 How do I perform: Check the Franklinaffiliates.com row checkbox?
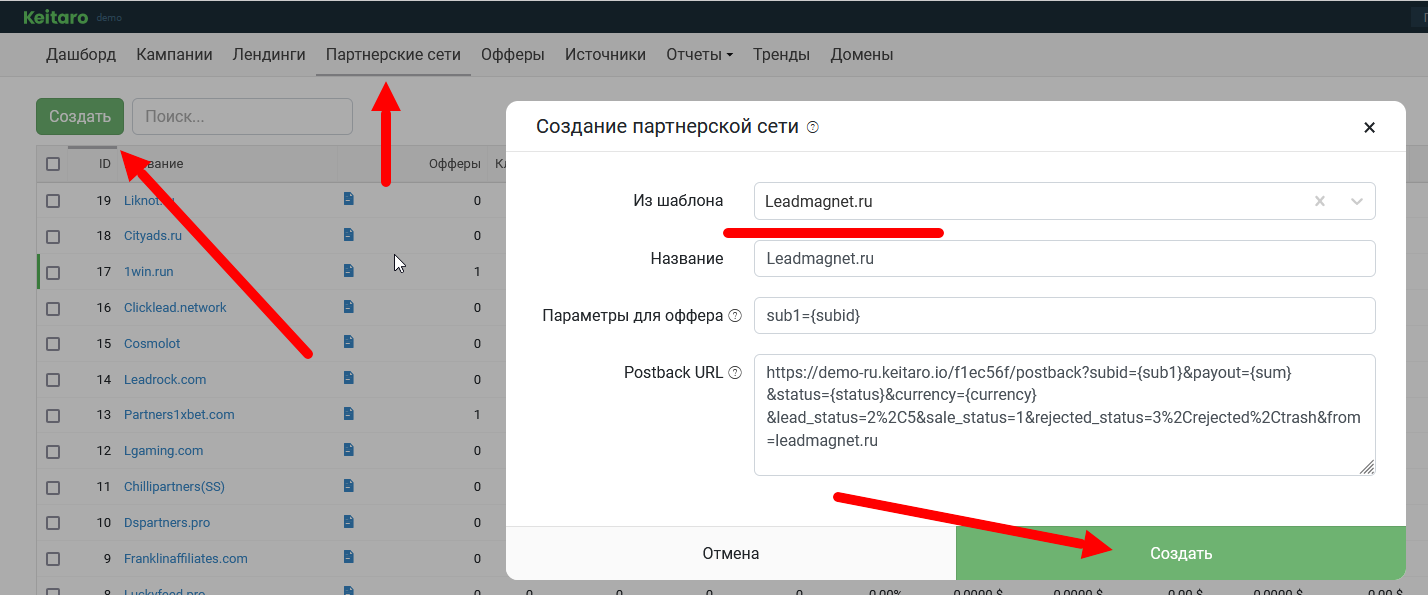pyautogui.click(x=53, y=559)
